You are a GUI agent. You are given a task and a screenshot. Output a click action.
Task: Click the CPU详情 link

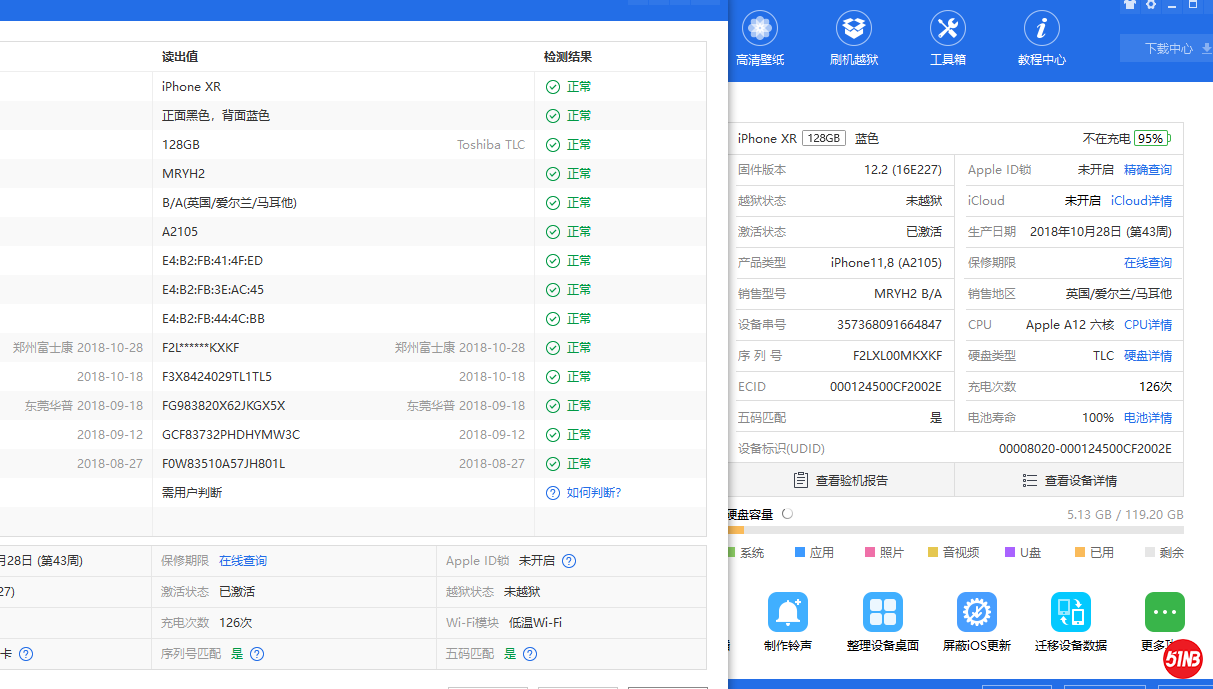click(1147, 325)
